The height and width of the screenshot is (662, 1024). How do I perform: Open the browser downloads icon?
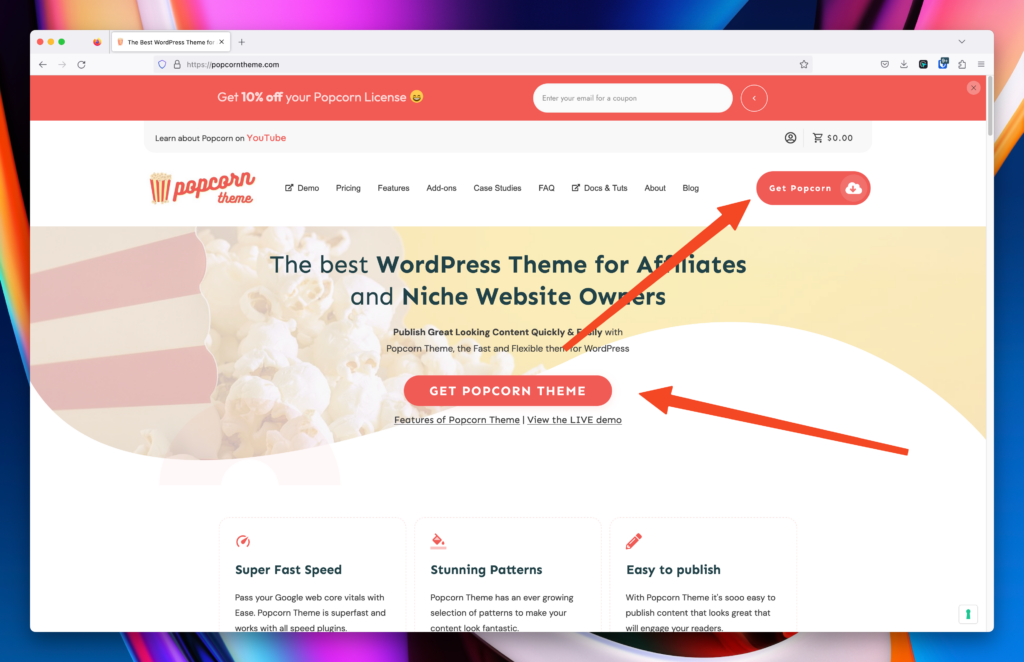(x=904, y=64)
